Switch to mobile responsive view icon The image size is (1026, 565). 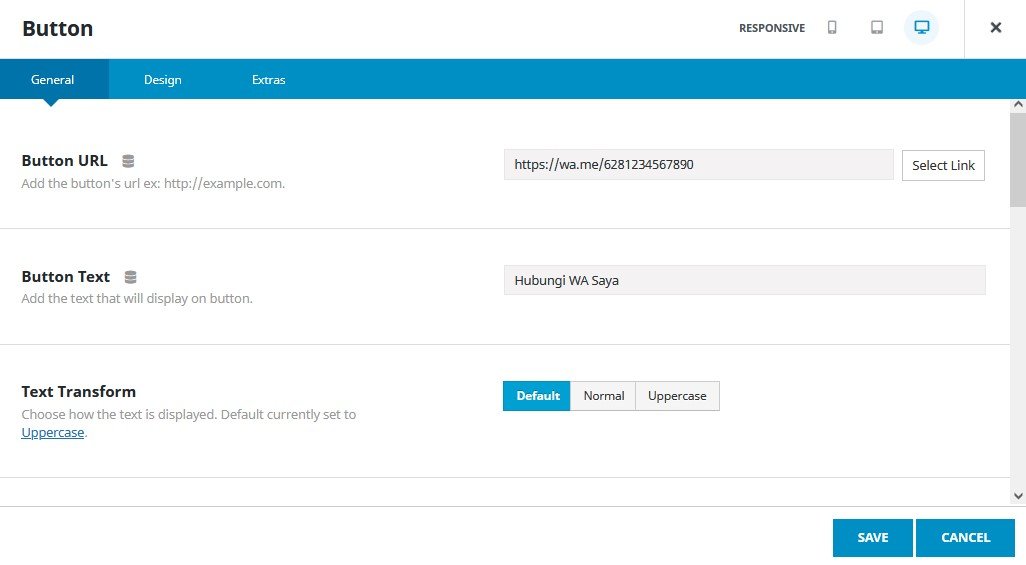(831, 28)
